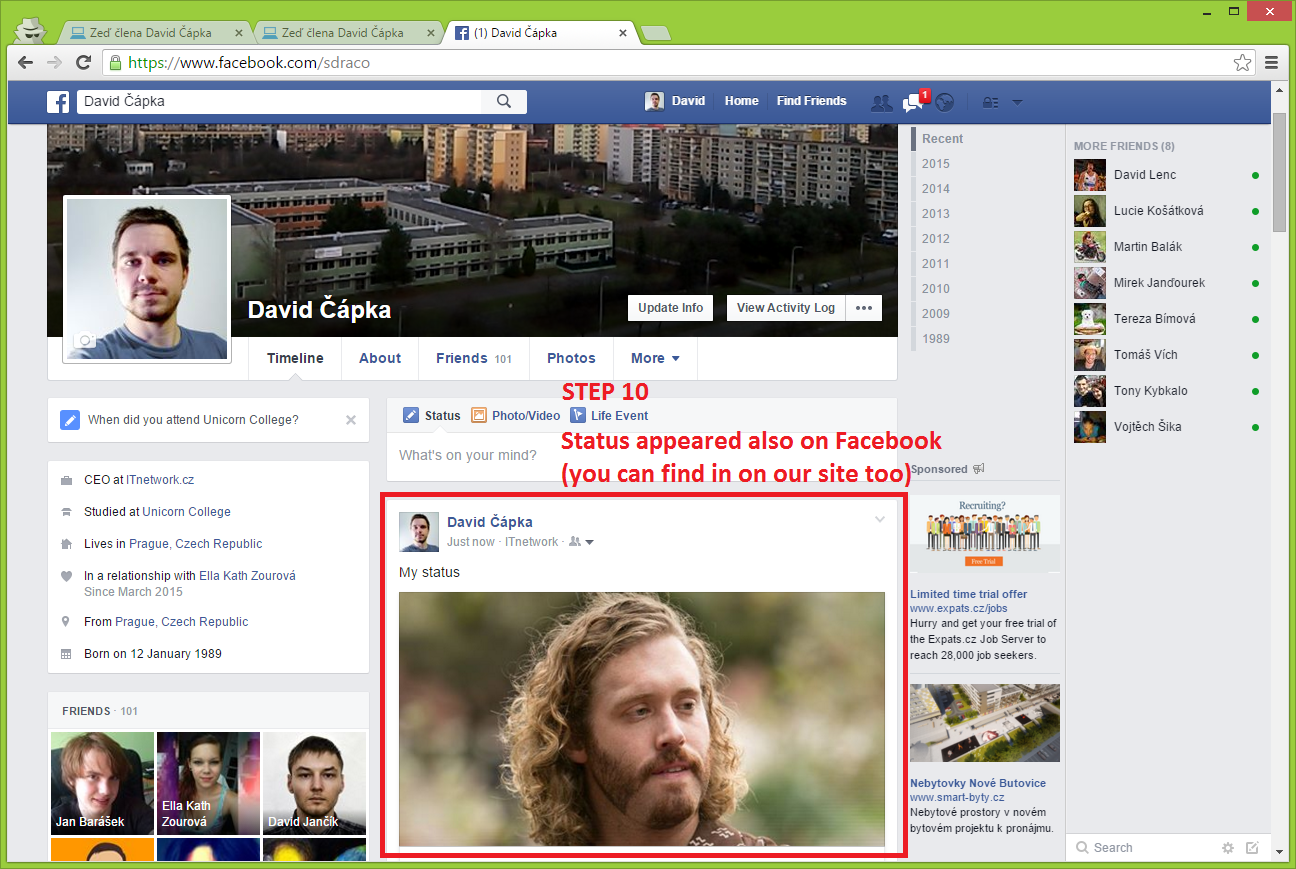Open Jan Barášek friend thumbnail
Screen dimensions: 1296x869
103,783
